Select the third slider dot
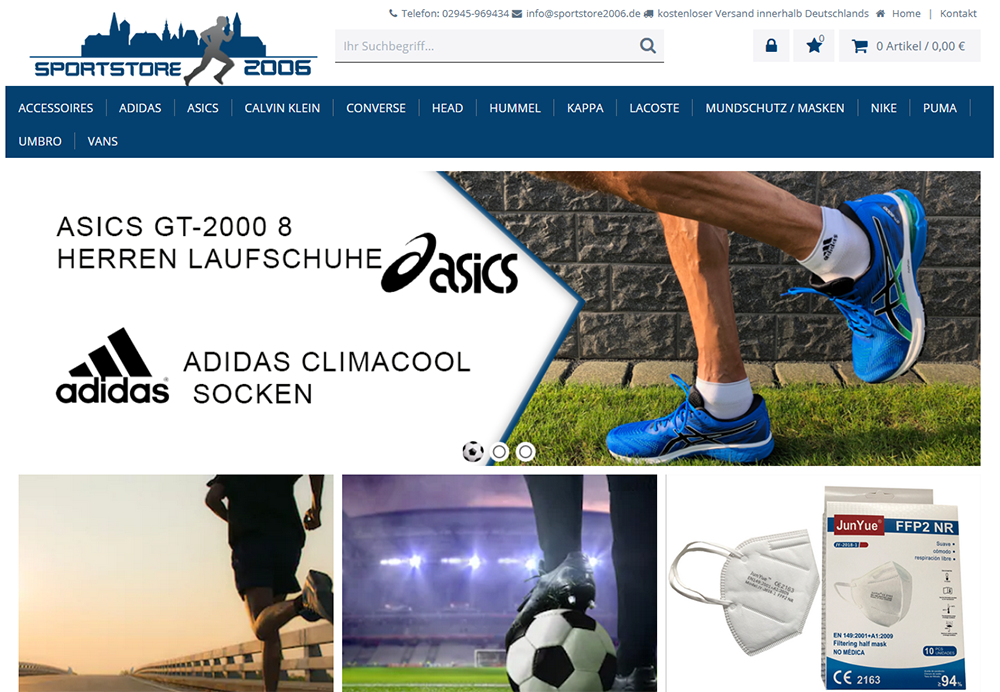The image size is (1000, 692). 526,452
